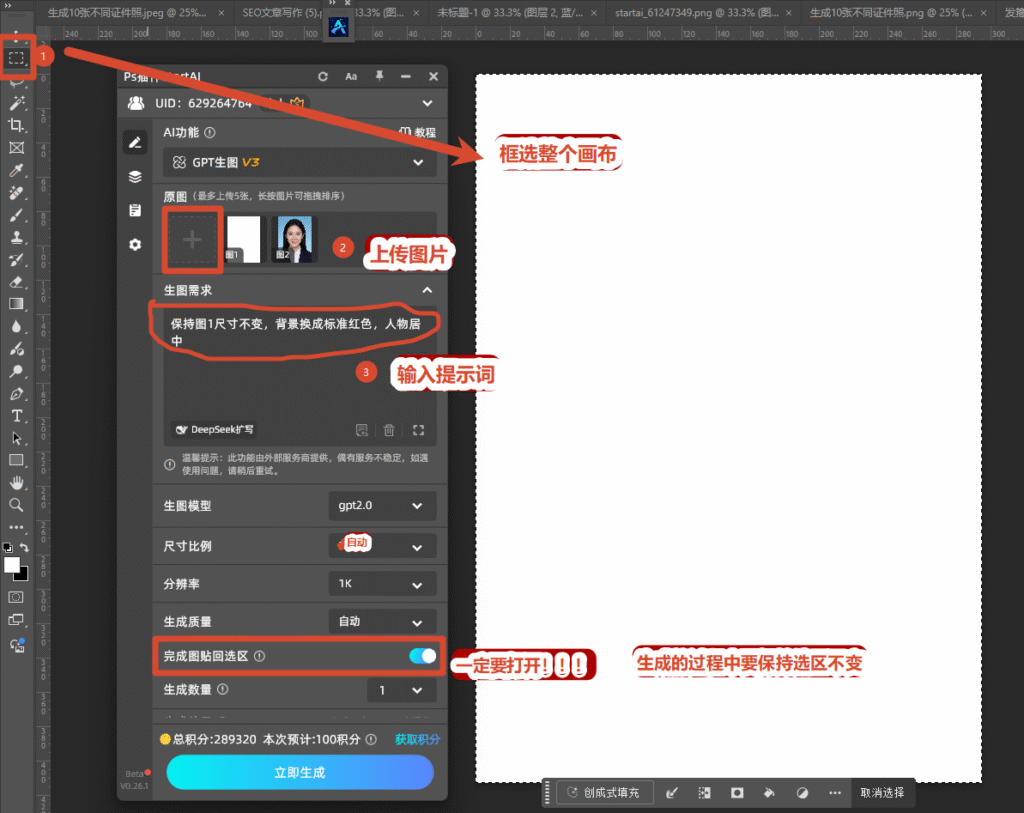Open the Edit Toolbar three-dots button
Image resolution: width=1024 pixels, height=813 pixels.
(x=16, y=527)
